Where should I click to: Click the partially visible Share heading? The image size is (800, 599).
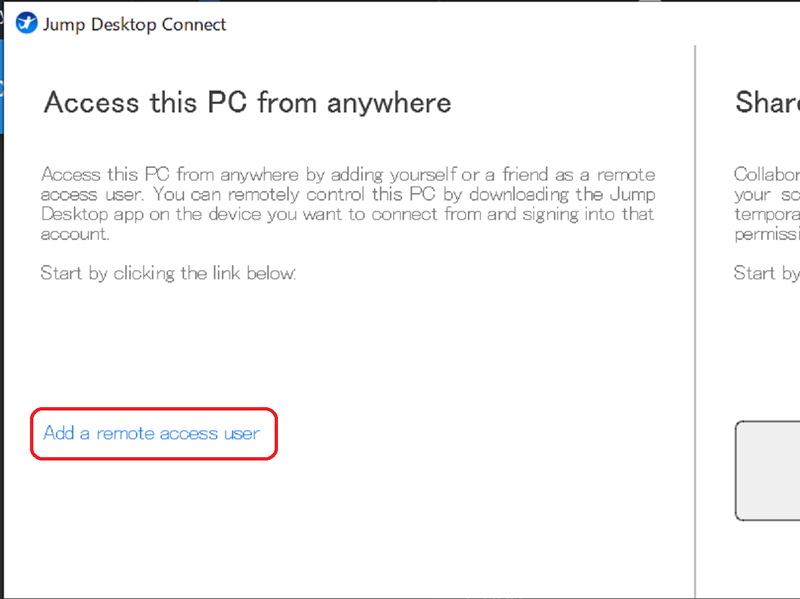point(767,102)
